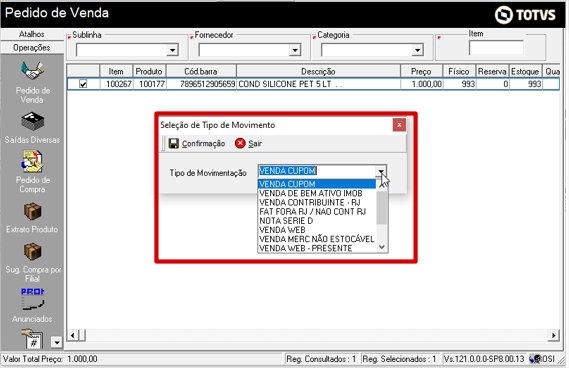Click Valor Total Preço in status bar
Screen dimensions: 569x368
(50, 359)
